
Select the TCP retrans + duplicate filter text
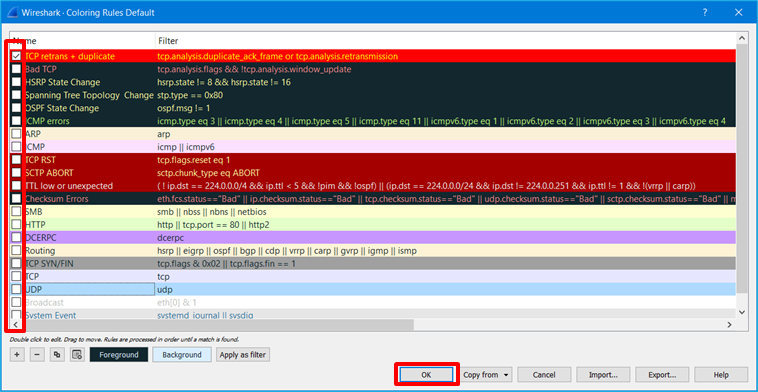(277, 57)
